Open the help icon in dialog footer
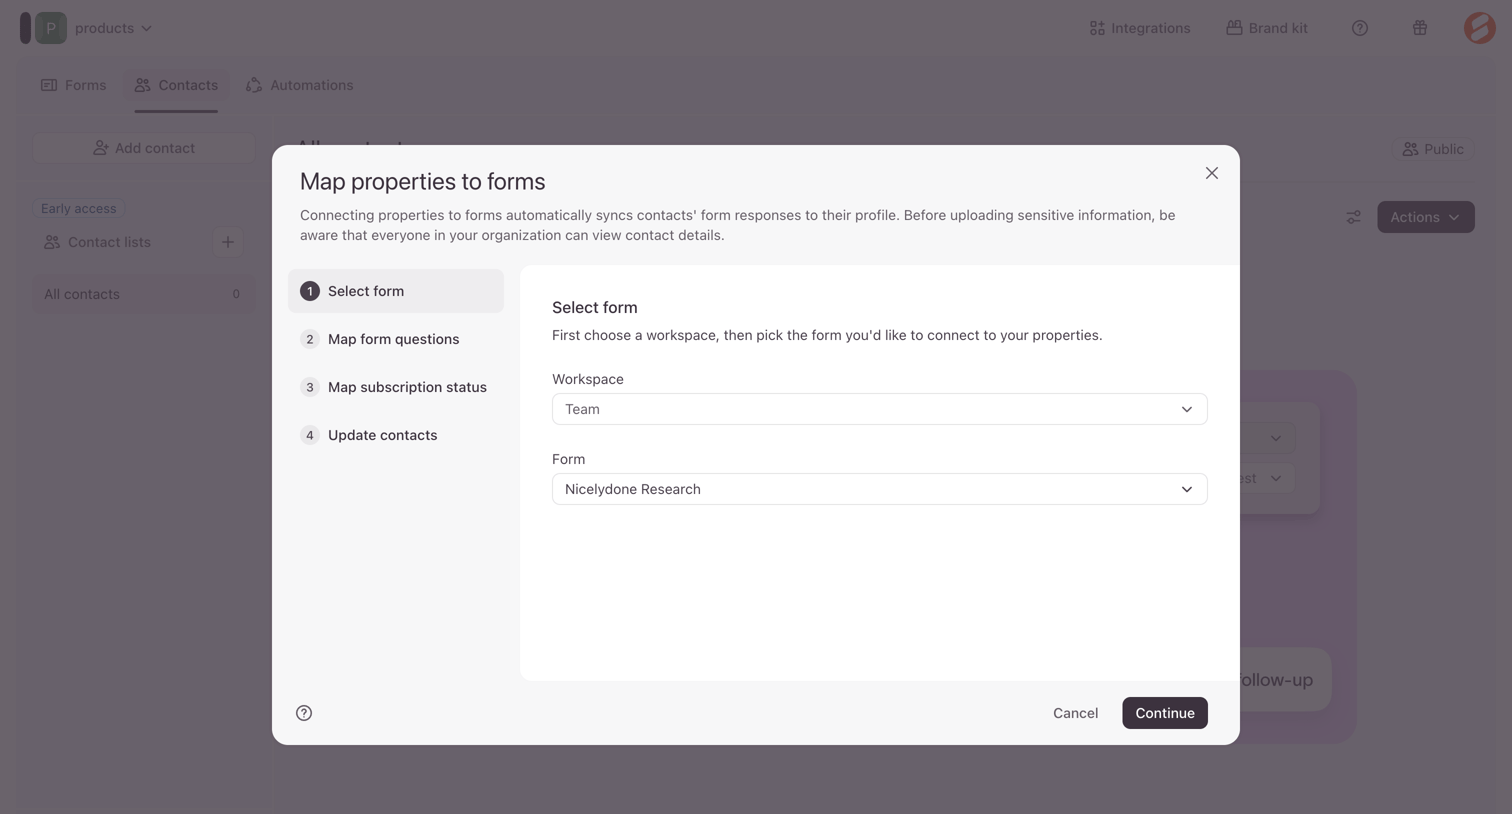1512x814 pixels. point(304,713)
